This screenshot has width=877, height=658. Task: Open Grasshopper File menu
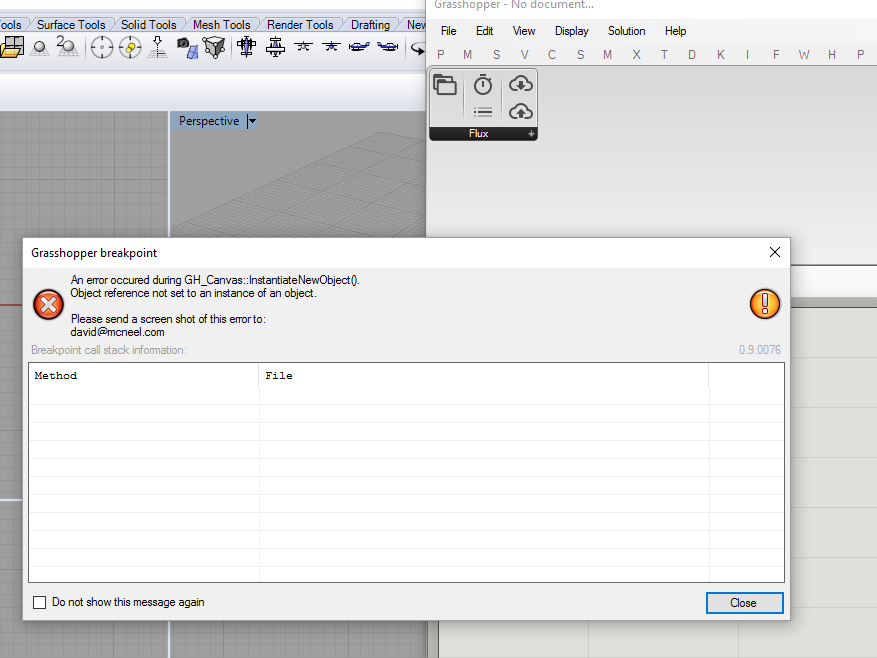click(449, 31)
